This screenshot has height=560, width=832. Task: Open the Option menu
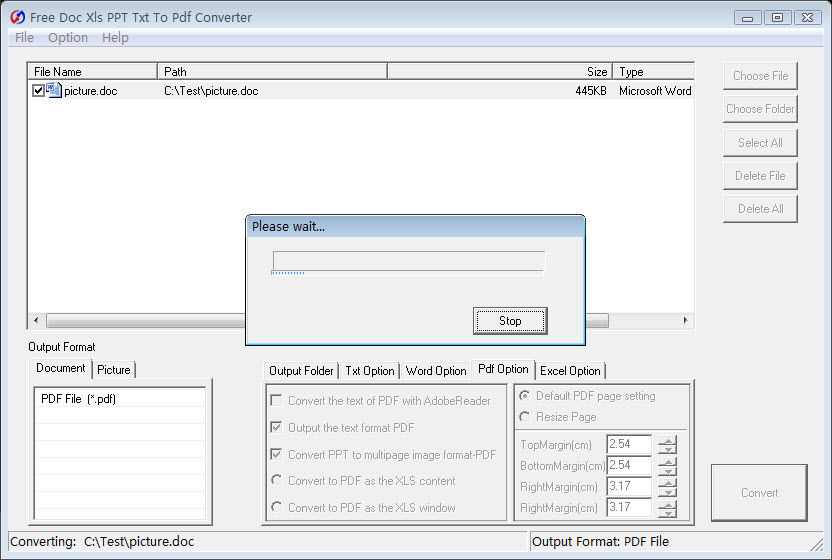(68, 38)
